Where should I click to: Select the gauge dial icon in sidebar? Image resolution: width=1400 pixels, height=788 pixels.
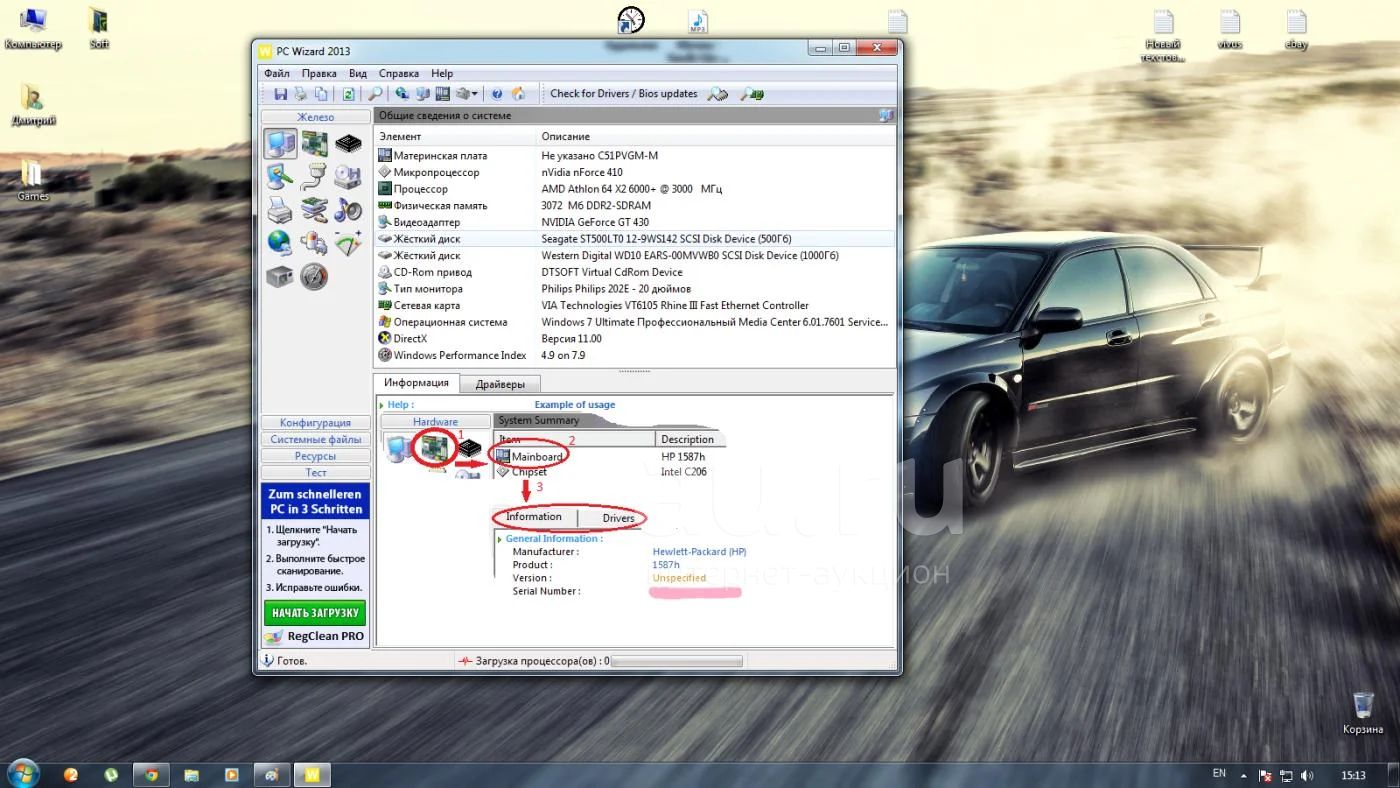click(x=315, y=276)
